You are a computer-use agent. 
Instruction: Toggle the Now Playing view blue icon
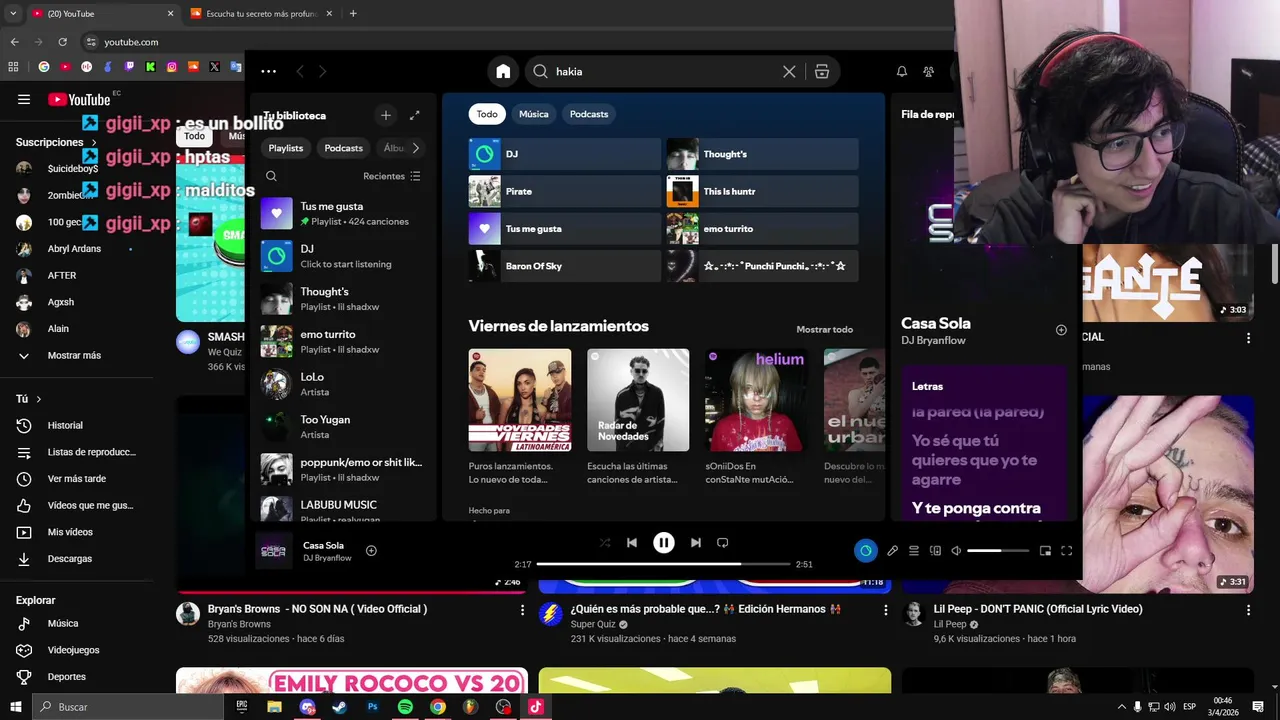866,550
